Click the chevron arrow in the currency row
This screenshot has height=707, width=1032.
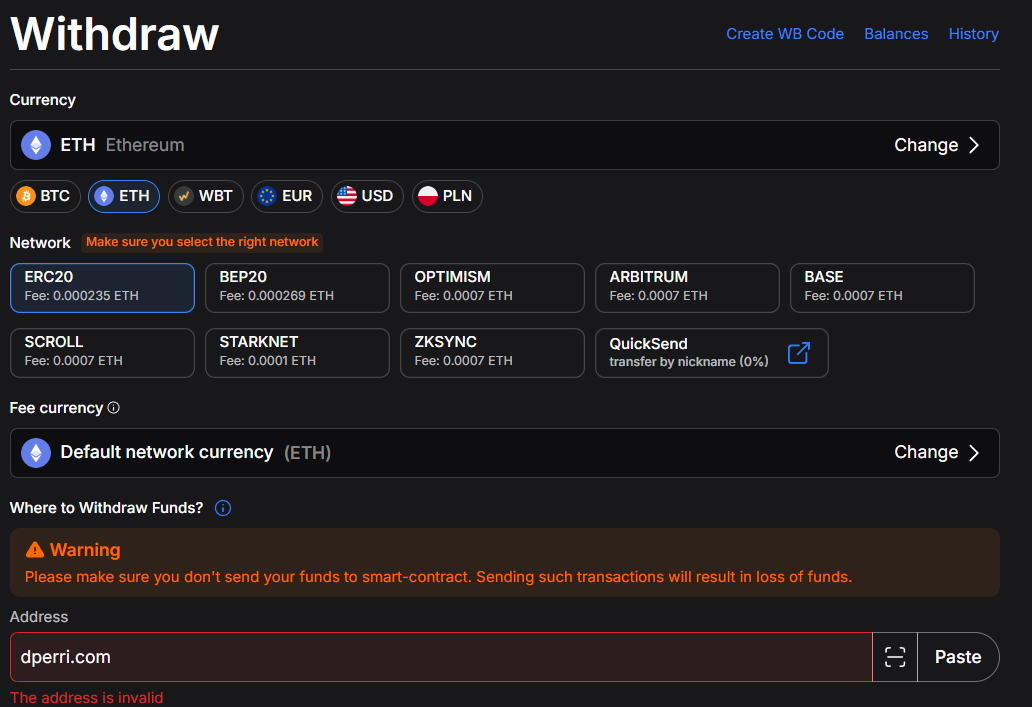974,145
